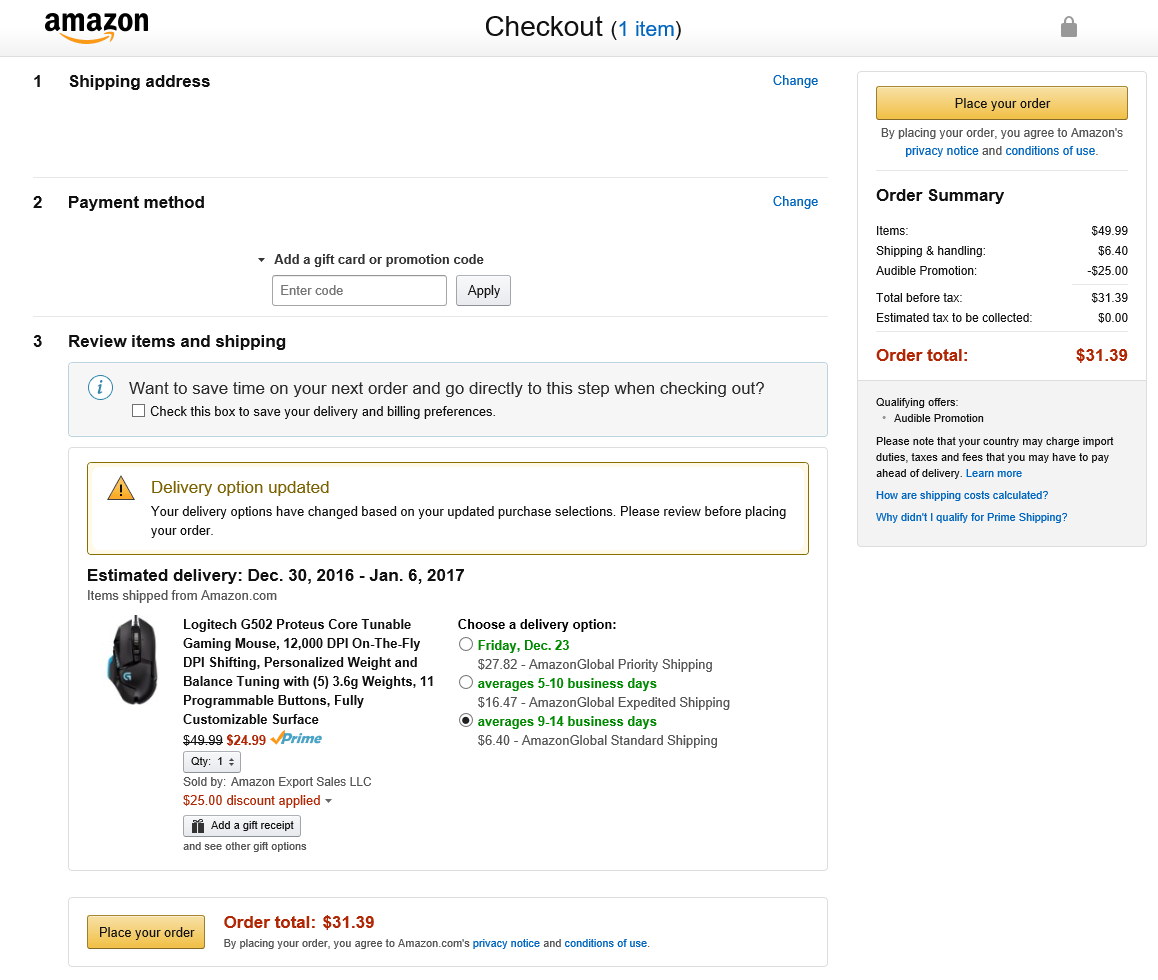1158x980 pixels.
Task: Change the payment method
Action: [x=795, y=202]
